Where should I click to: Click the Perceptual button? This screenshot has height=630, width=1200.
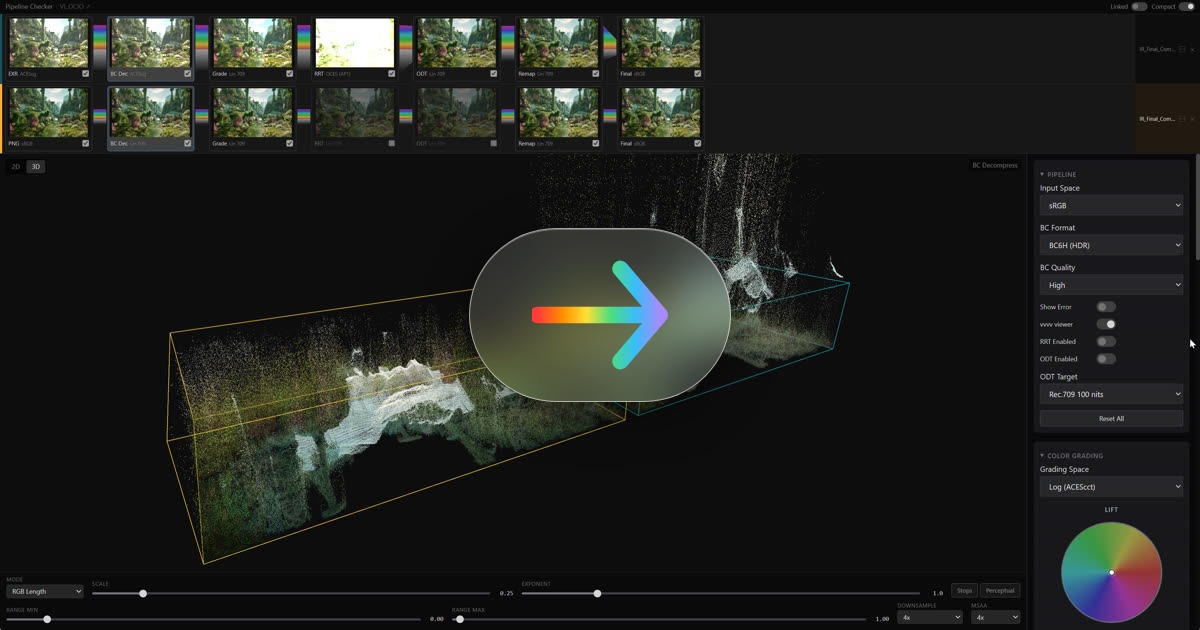pyautogui.click(x=1000, y=591)
